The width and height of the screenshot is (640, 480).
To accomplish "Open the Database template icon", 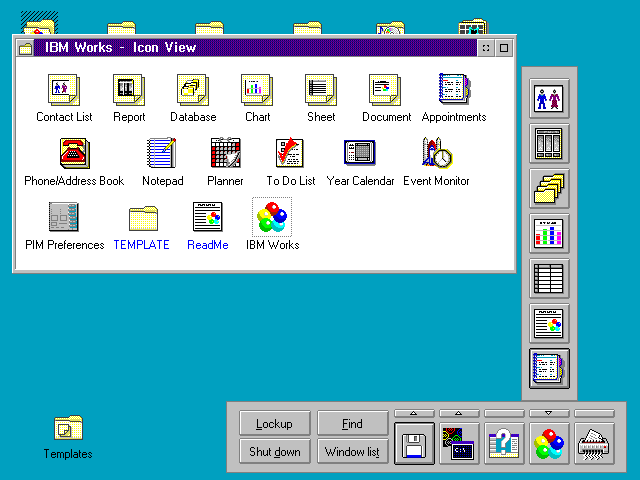I will pyautogui.click(x=193, y=90).
